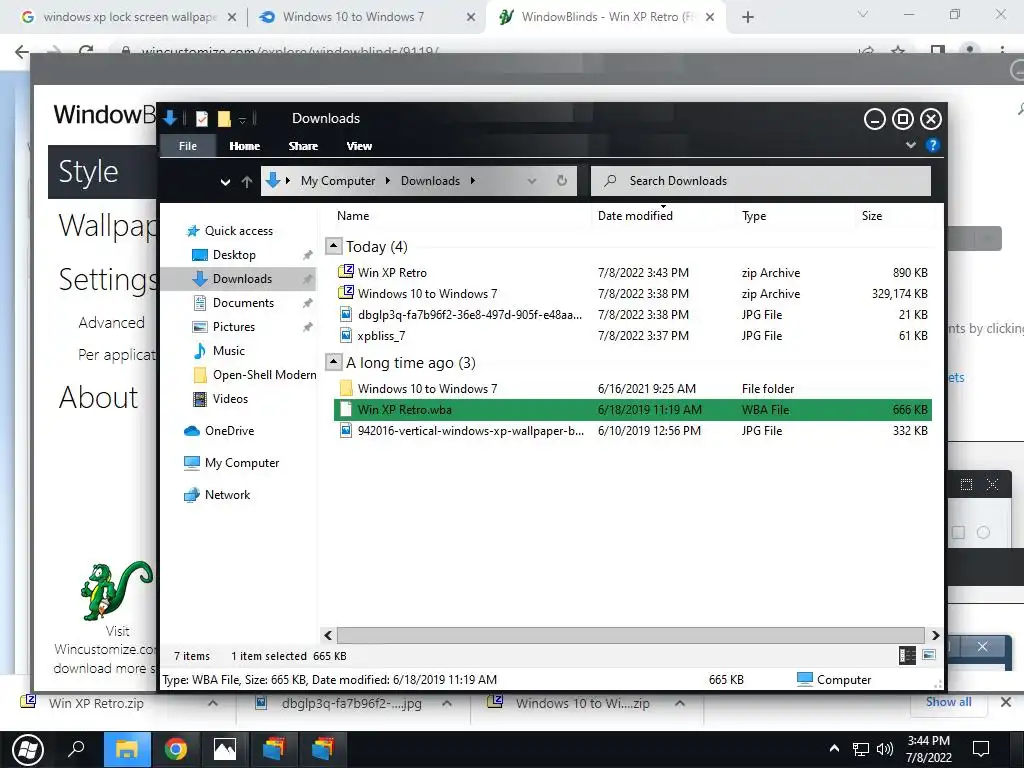The height and width of the screenshot is (768, 1024).
Task: Collapse A long time ago (3) group
Action: tap(334, 362)
